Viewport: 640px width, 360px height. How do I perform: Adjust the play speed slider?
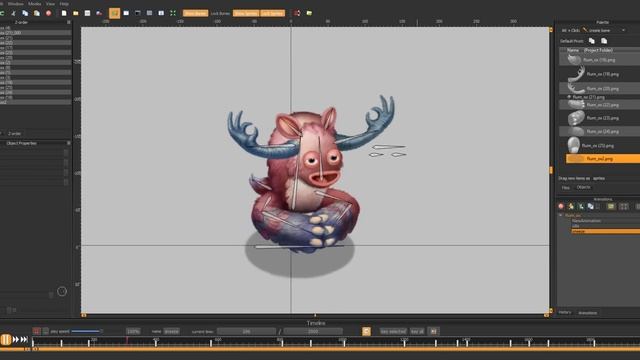coord(86,331)
